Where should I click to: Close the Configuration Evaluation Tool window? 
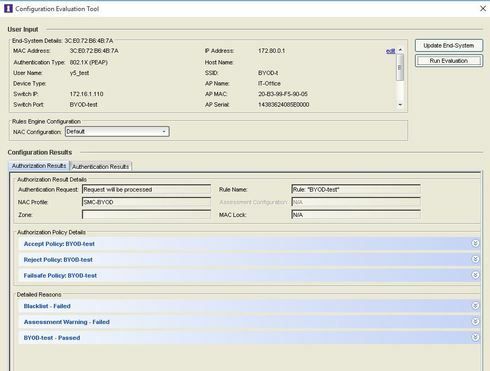click(483, 9)
